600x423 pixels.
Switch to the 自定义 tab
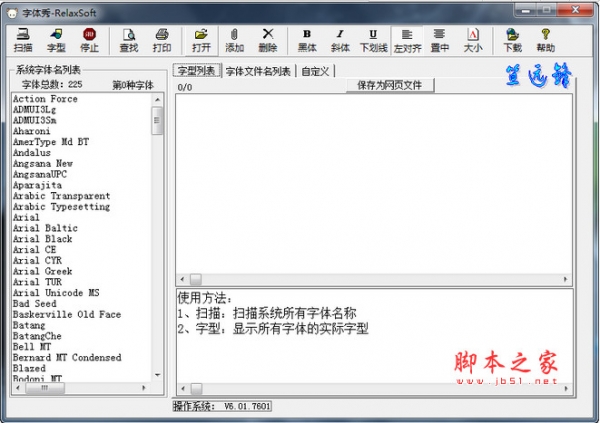pos(315,71)
